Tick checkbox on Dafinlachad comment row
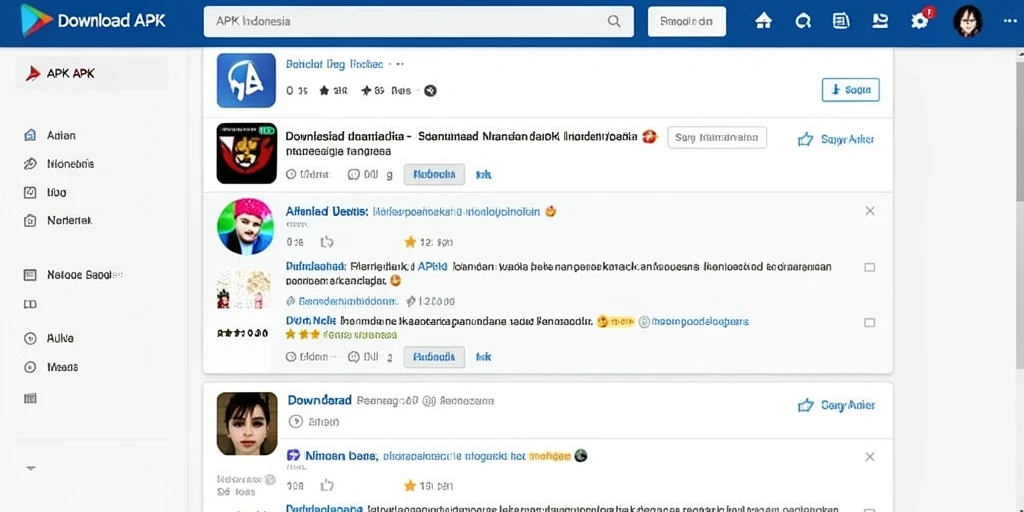The width and height of the screenshot is (1024, 512). 869,267
